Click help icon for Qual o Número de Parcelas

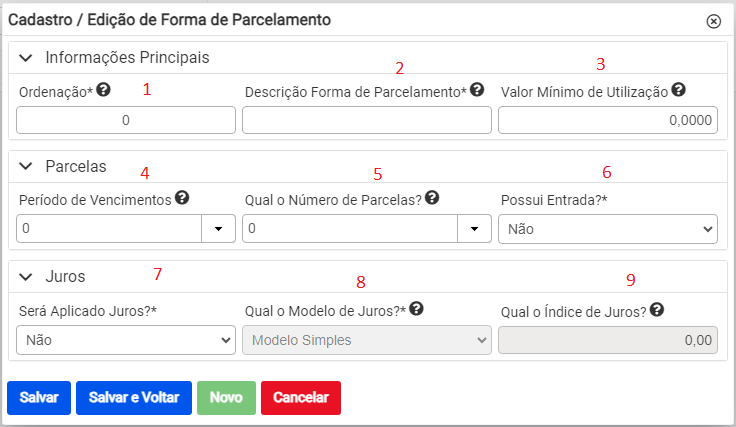click(x=432, y=198)
